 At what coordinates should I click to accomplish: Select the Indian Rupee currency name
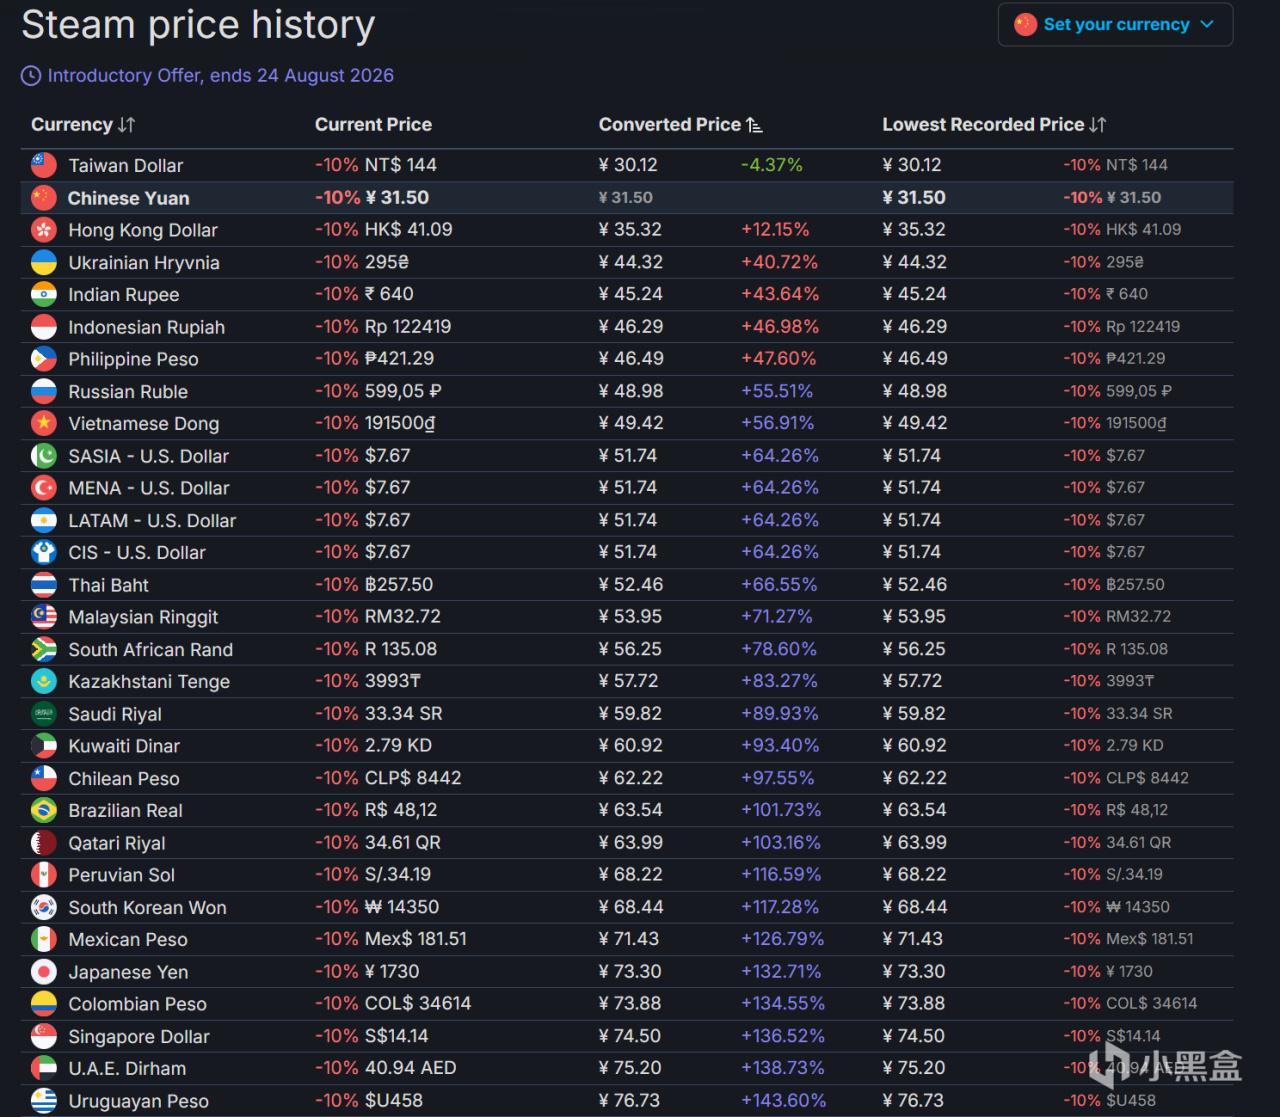click(x=124, y=295)
